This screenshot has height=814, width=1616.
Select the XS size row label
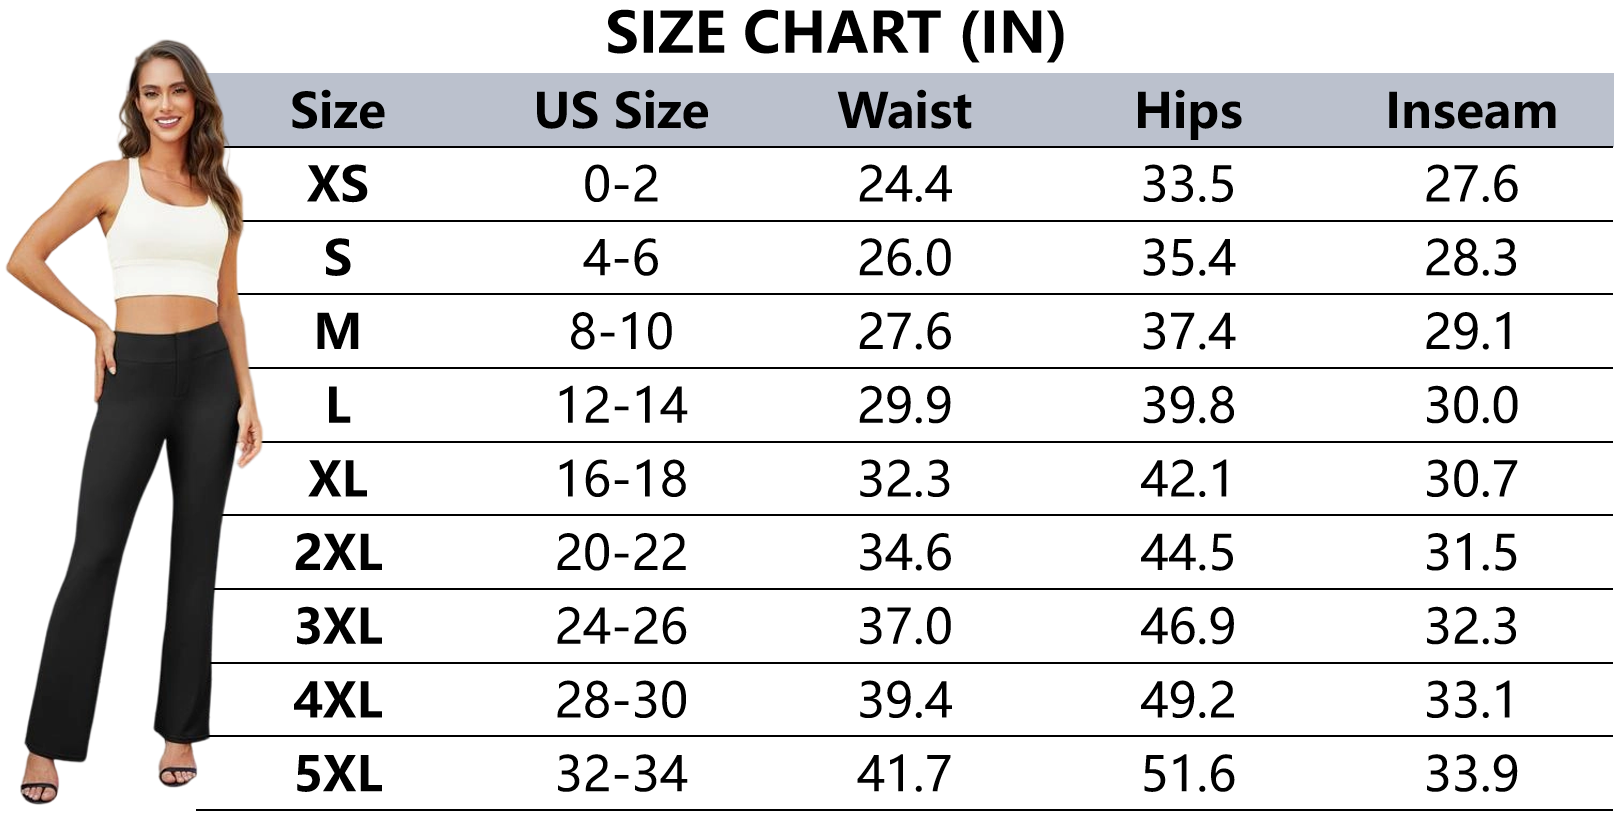[338, 185]
